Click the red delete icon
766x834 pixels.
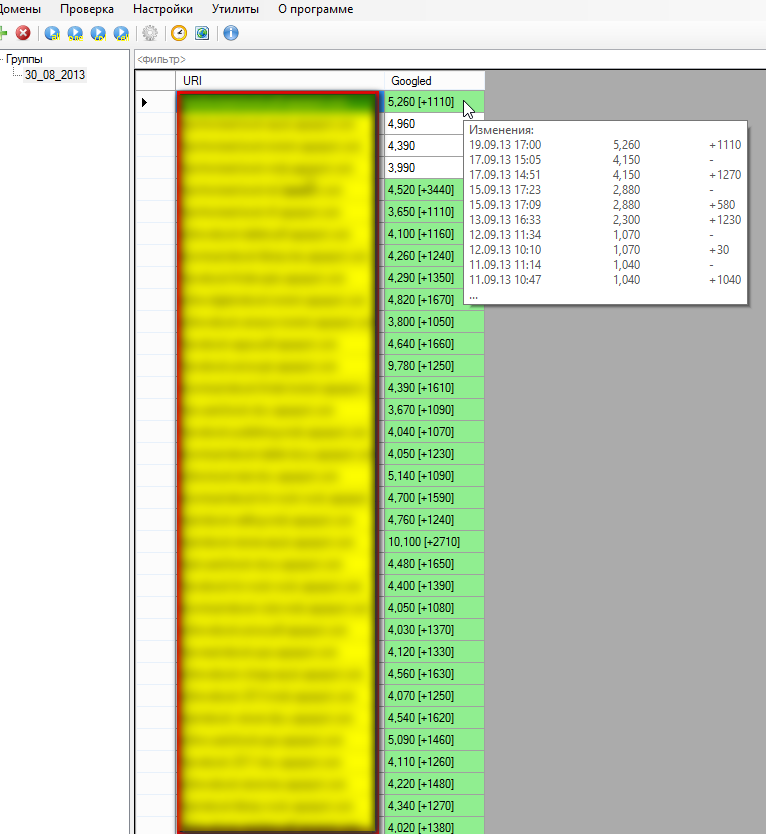(23, 33)
